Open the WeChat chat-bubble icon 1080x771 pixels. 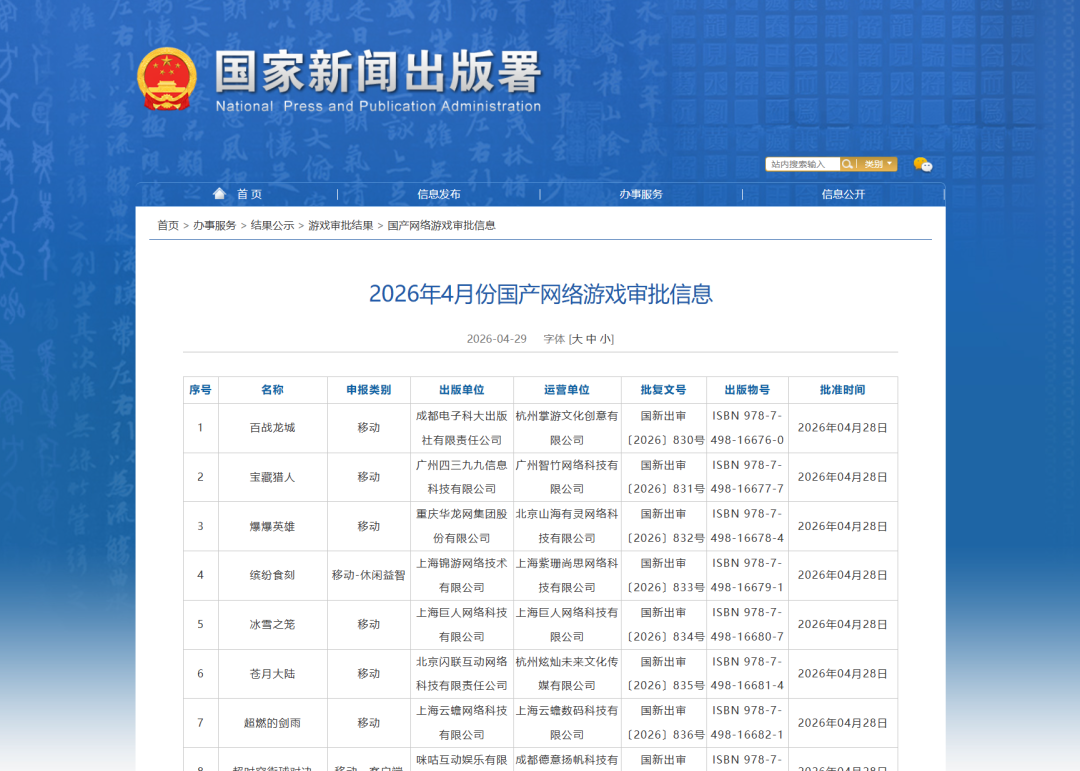tap(923, 165)
